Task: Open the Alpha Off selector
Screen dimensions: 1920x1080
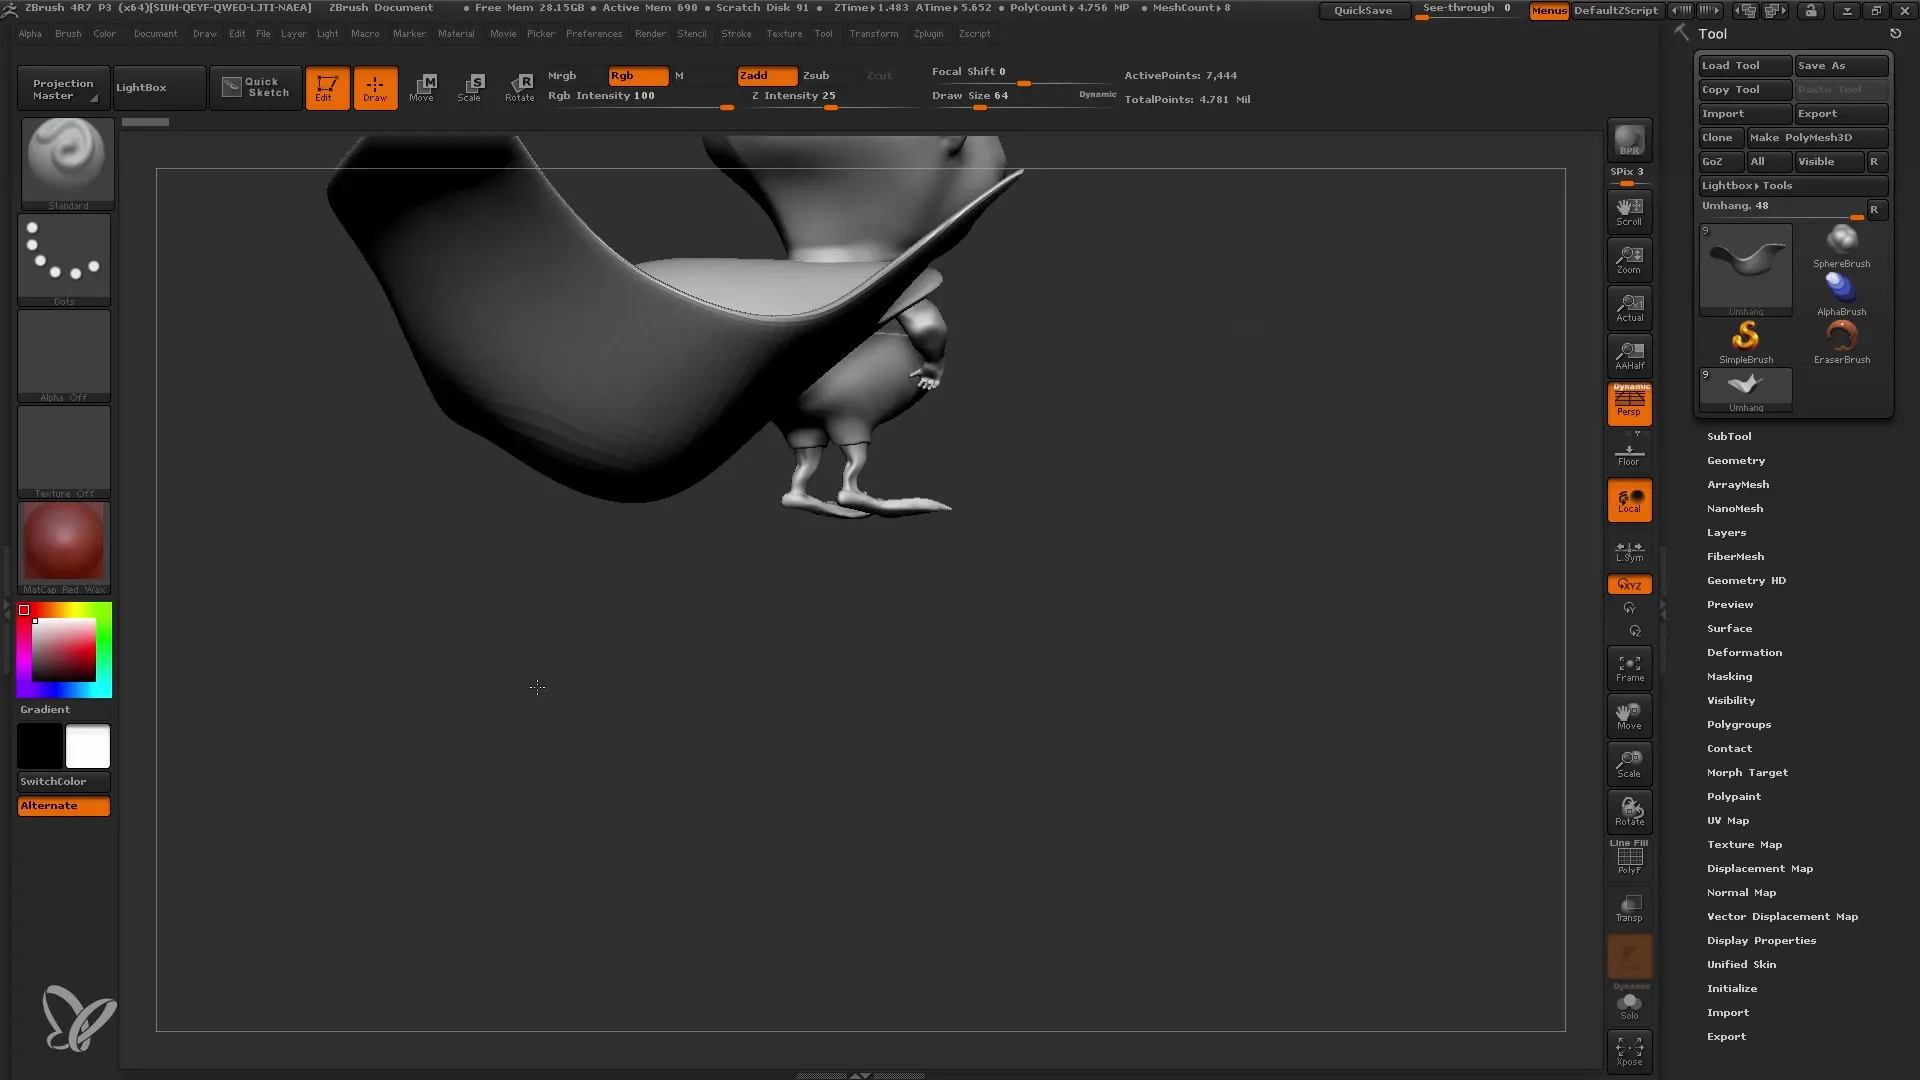Action: tap(64, 356)
